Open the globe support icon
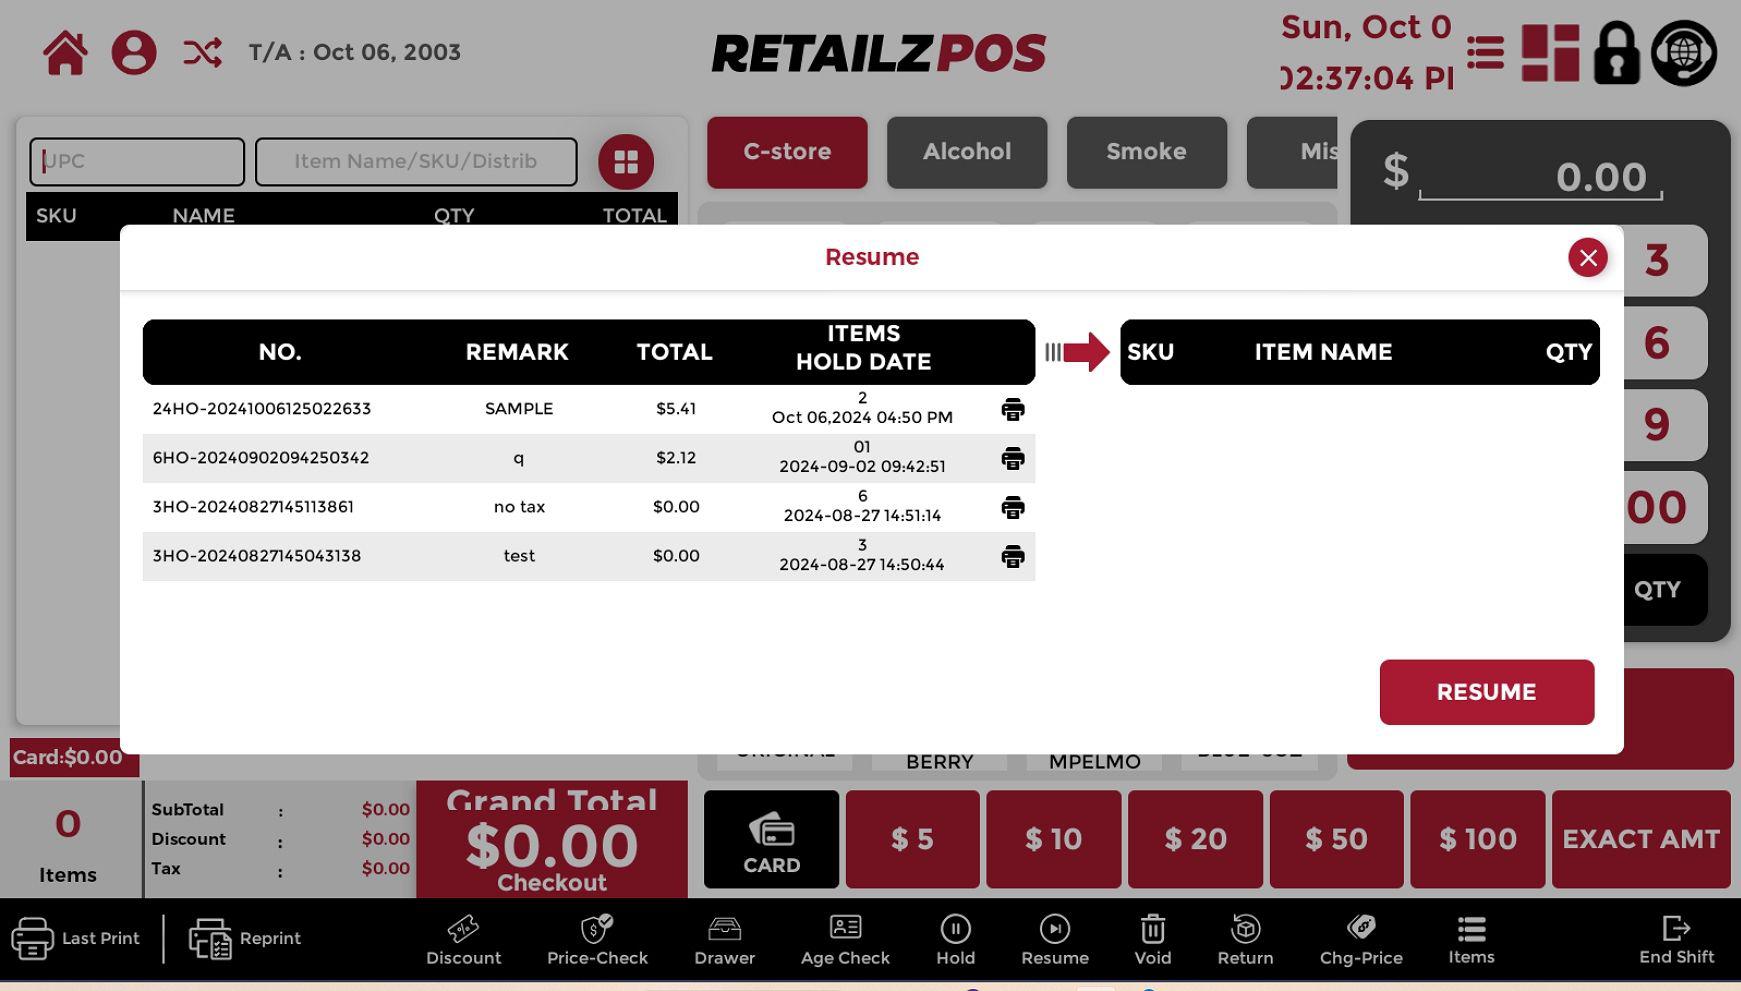The width and height of the screenshot is (1741, 991). (x=1684, y=53)
